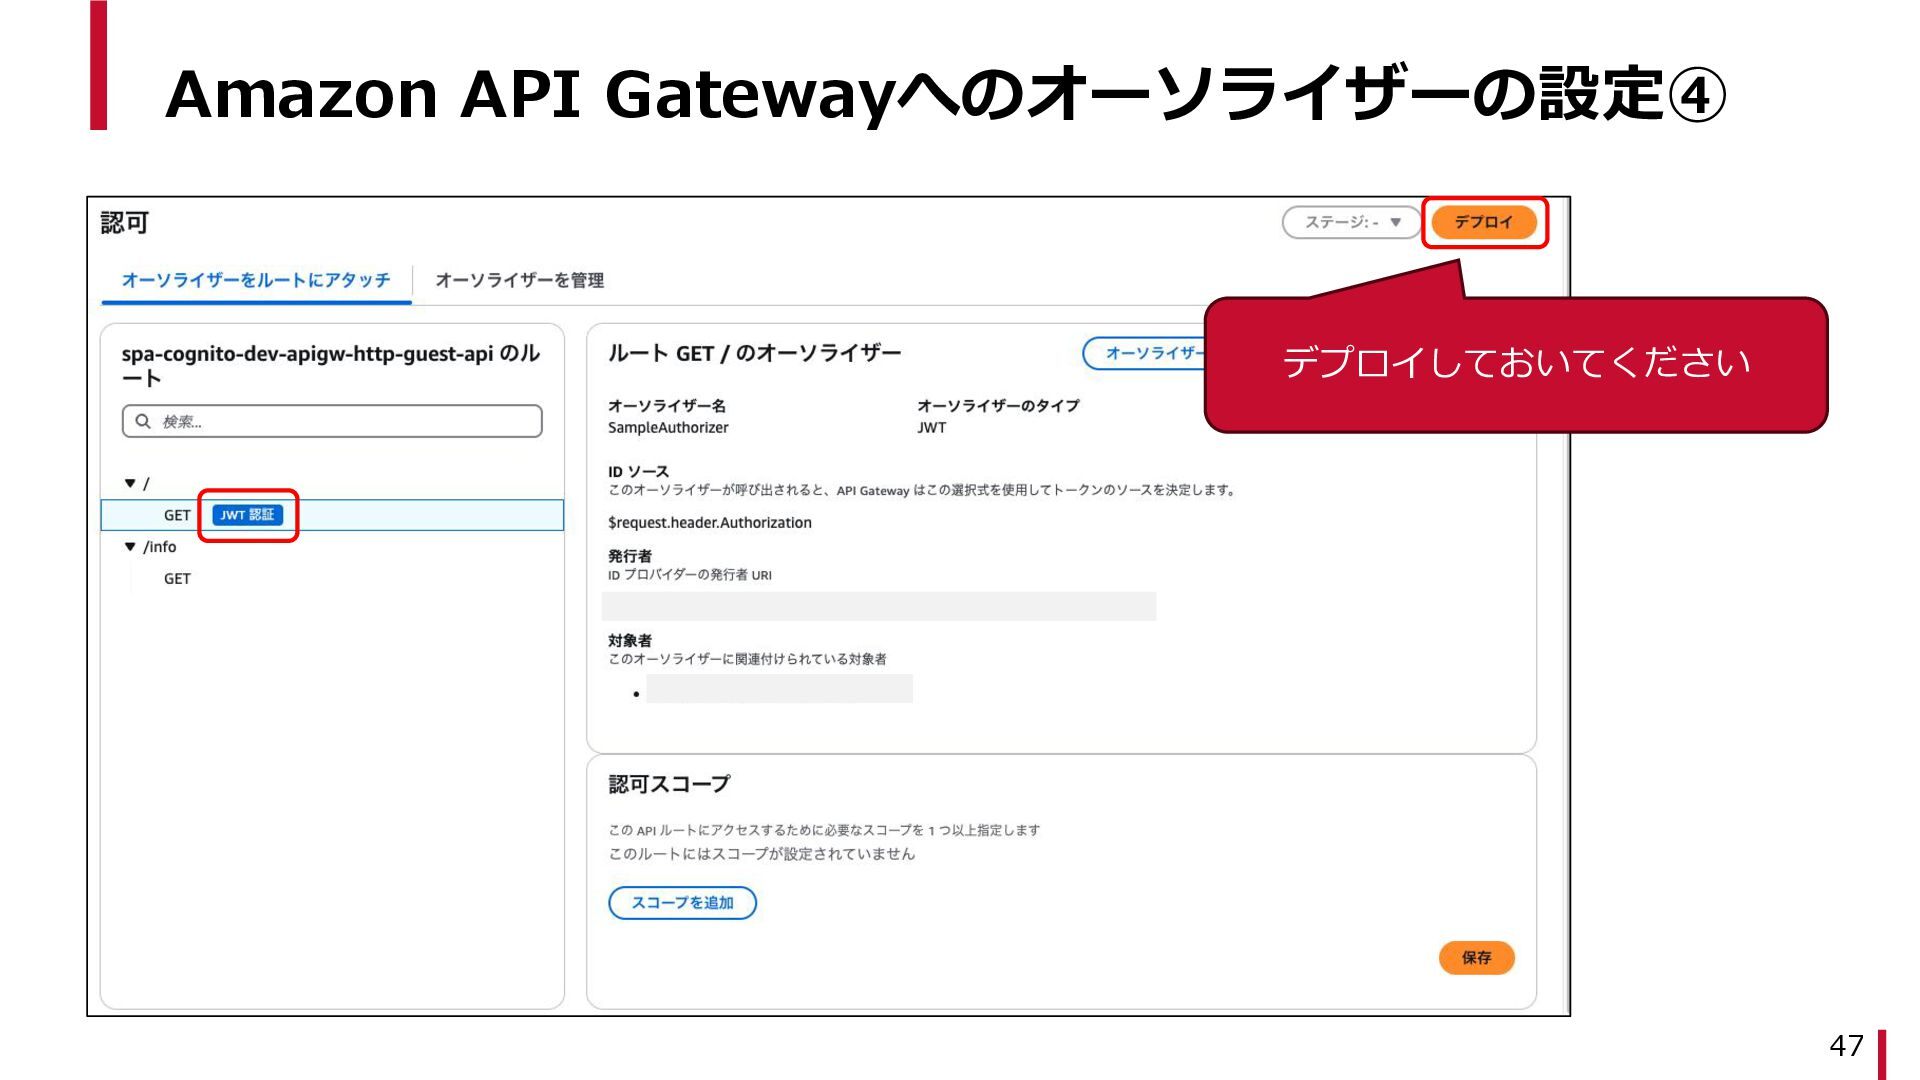Viewport: 1920px width, 1080px height.
Task: Click partially hidden オーソライザー button
Action: point(1146,353)
